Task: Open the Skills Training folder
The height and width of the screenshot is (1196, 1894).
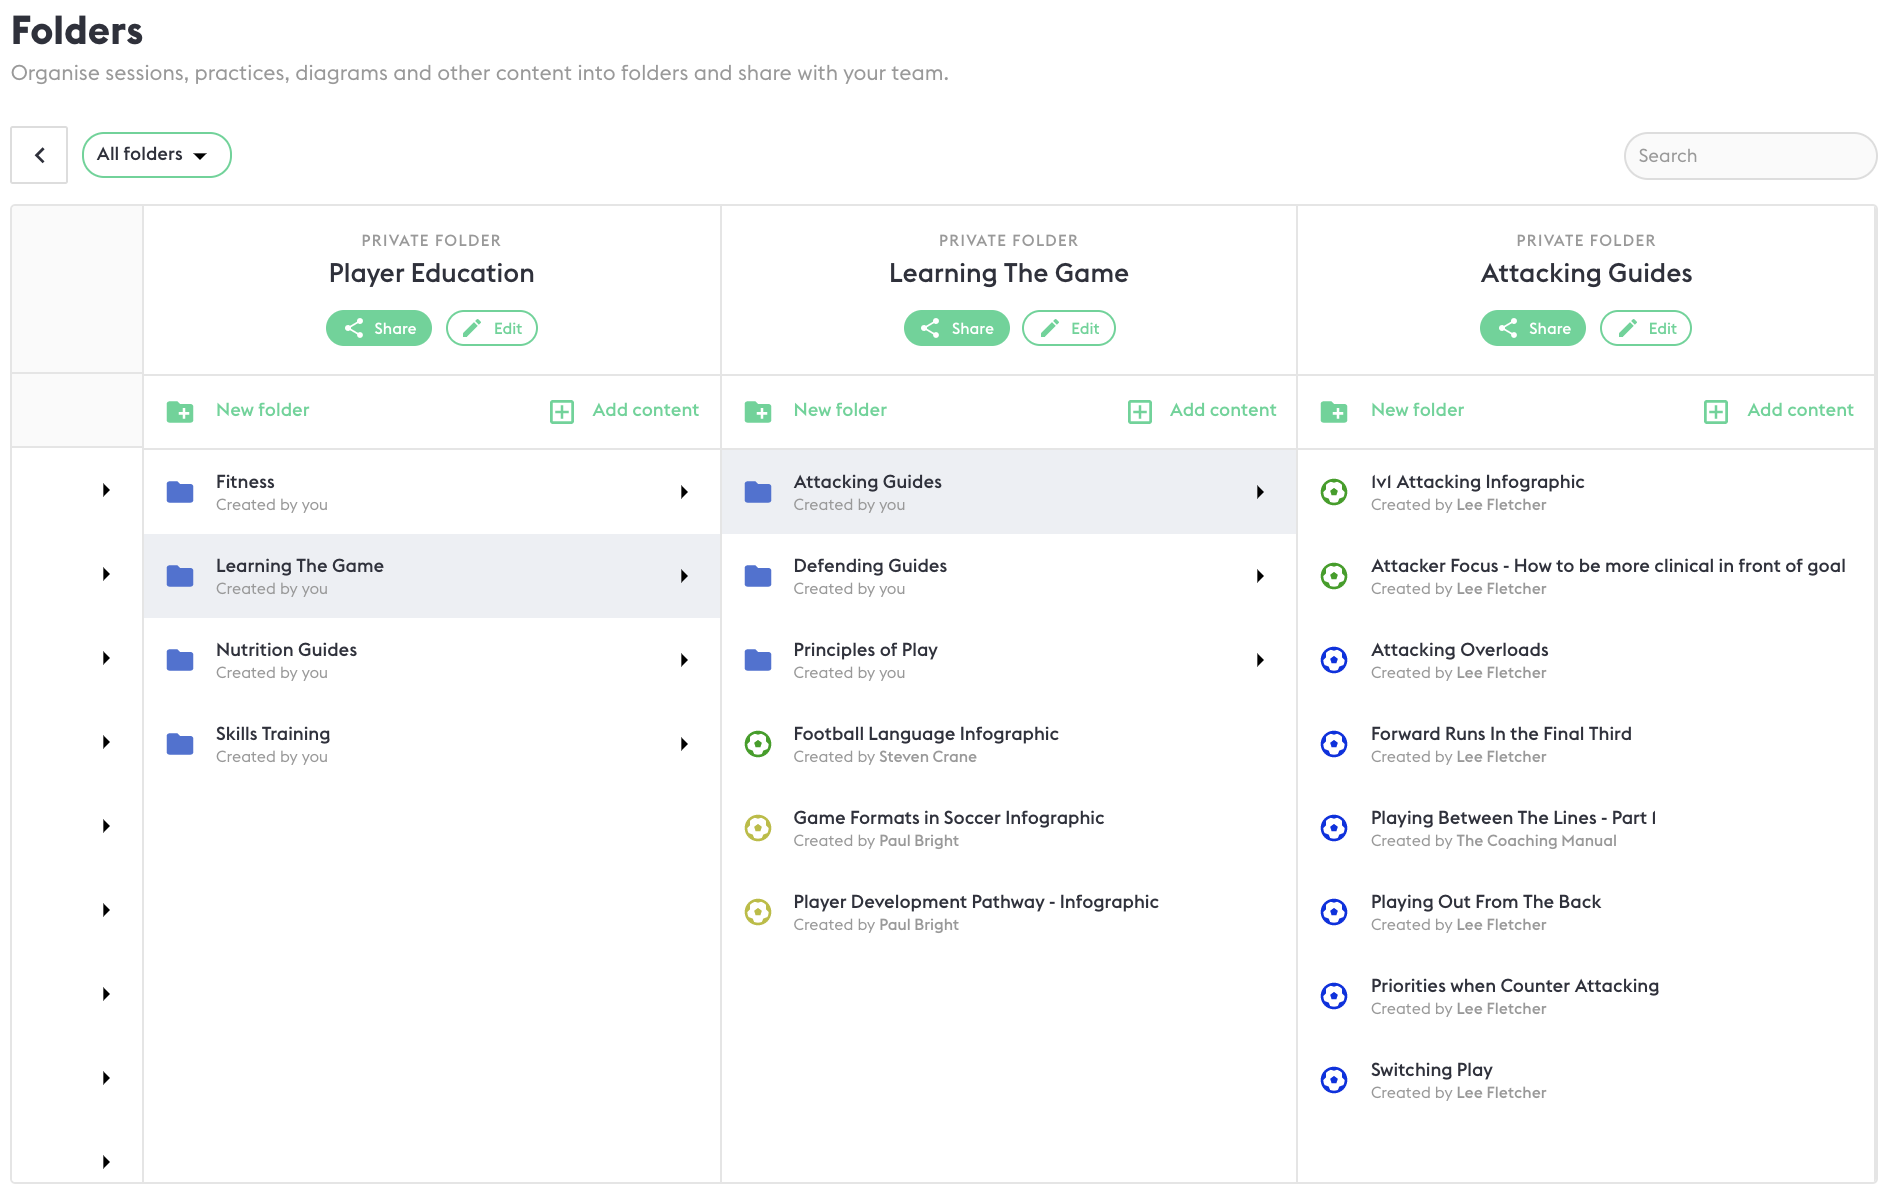Action: click(273, 744)
